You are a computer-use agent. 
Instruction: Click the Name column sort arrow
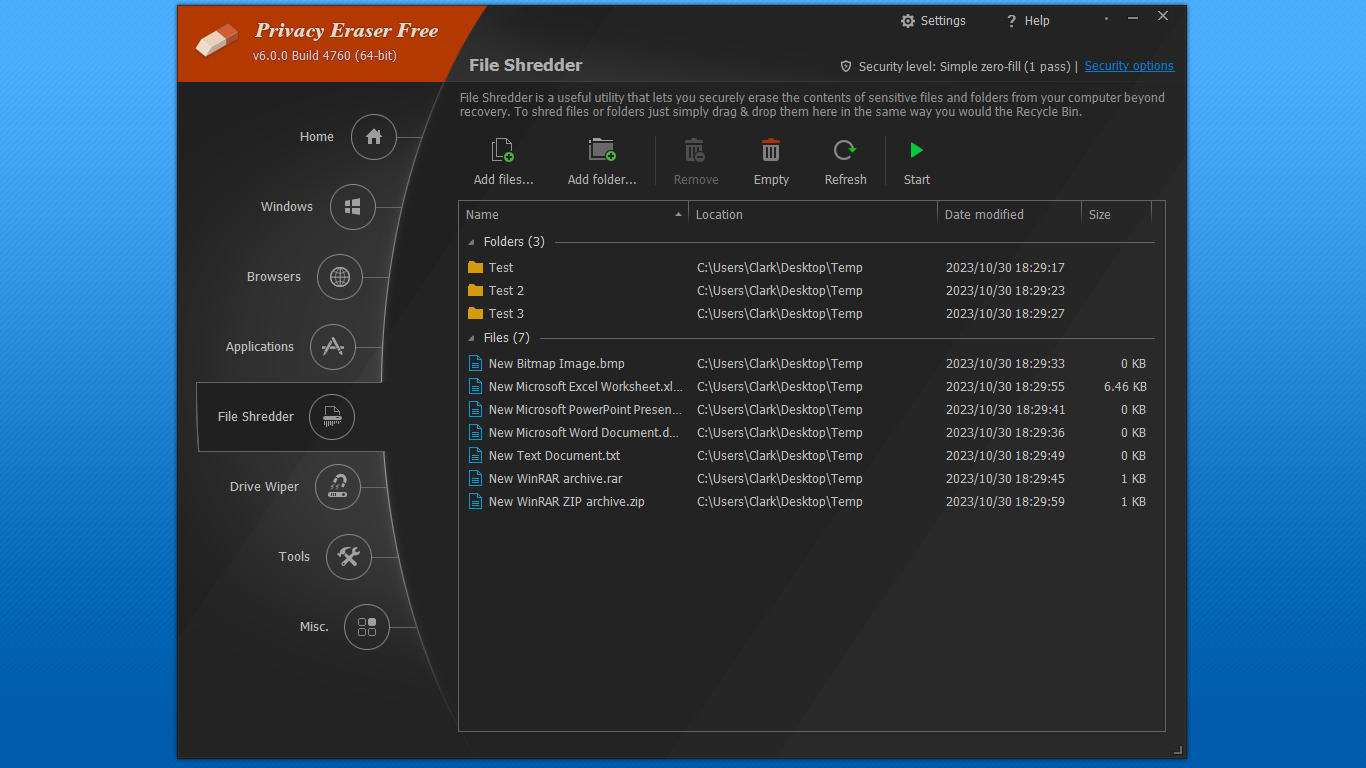click(679, 213)
